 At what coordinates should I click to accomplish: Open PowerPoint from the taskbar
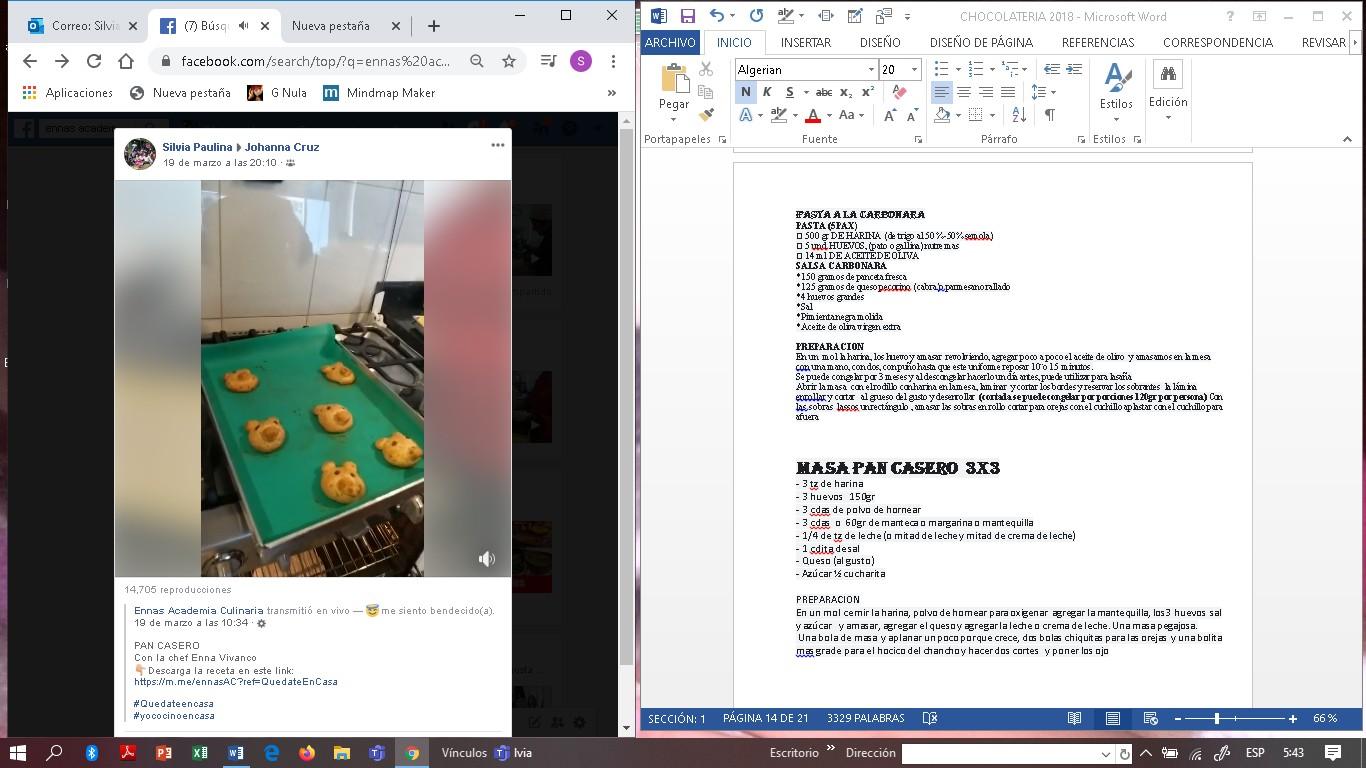coord(164,753)
